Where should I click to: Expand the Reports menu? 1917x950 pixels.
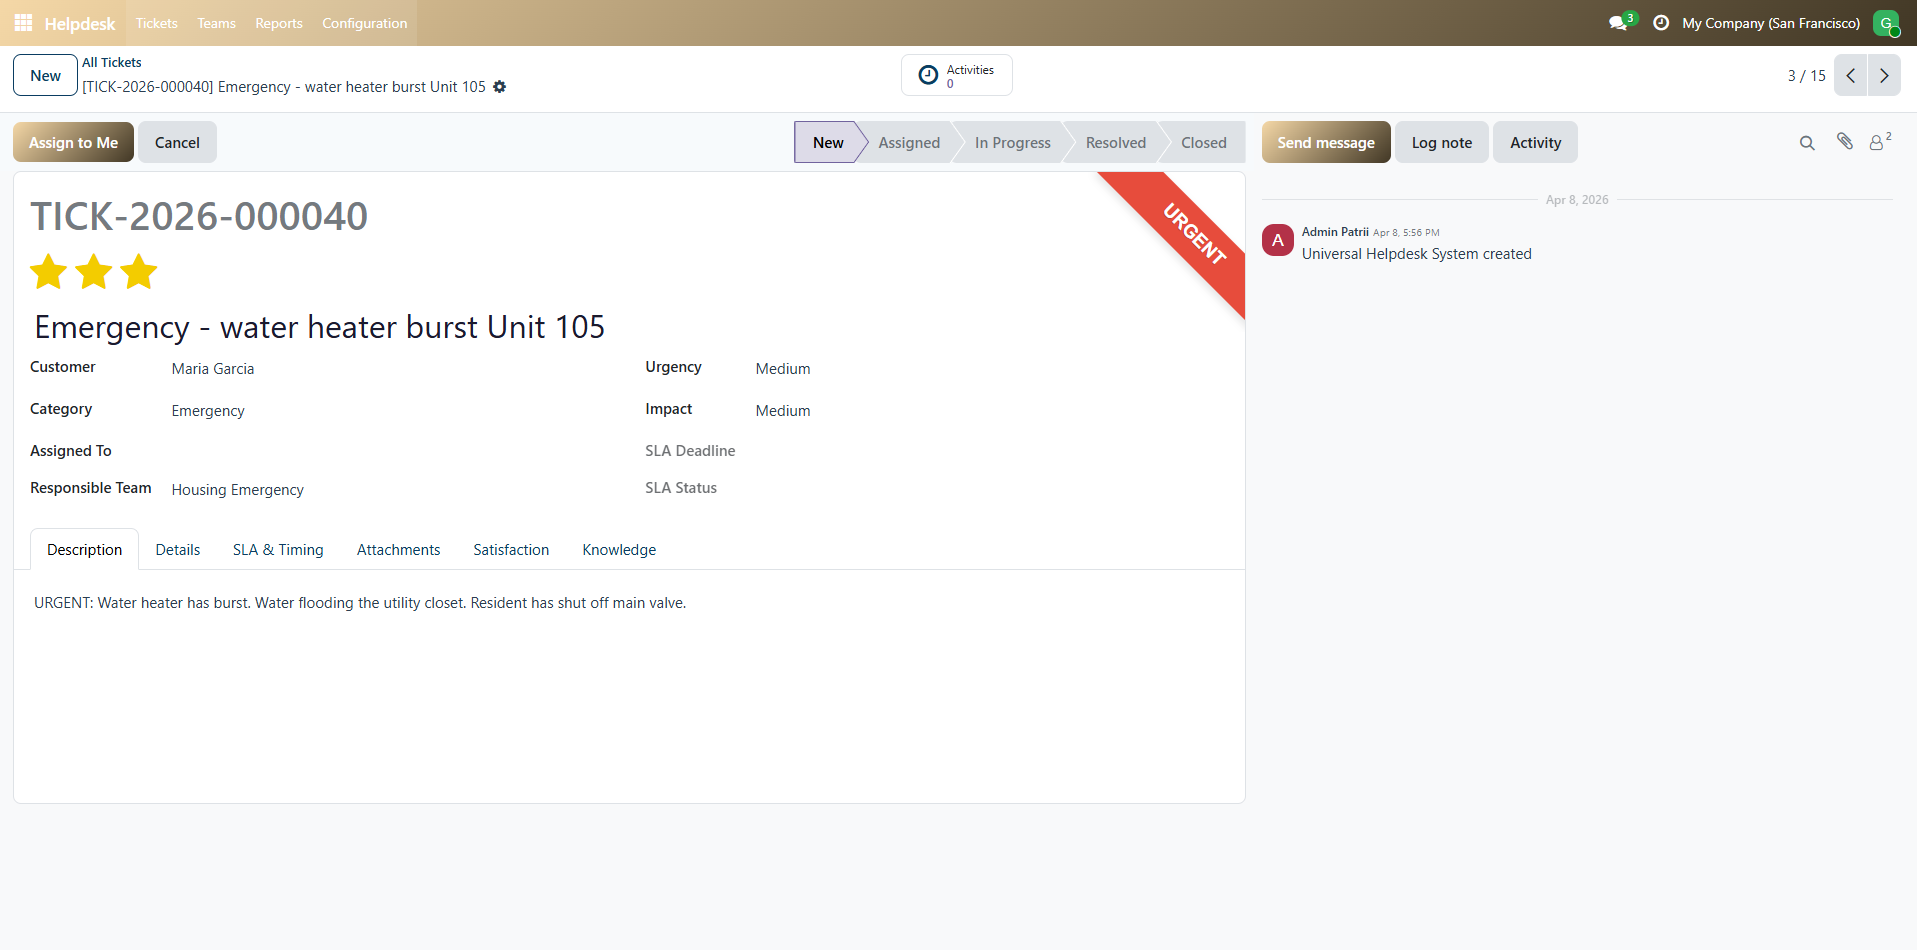tap(278, 23)
